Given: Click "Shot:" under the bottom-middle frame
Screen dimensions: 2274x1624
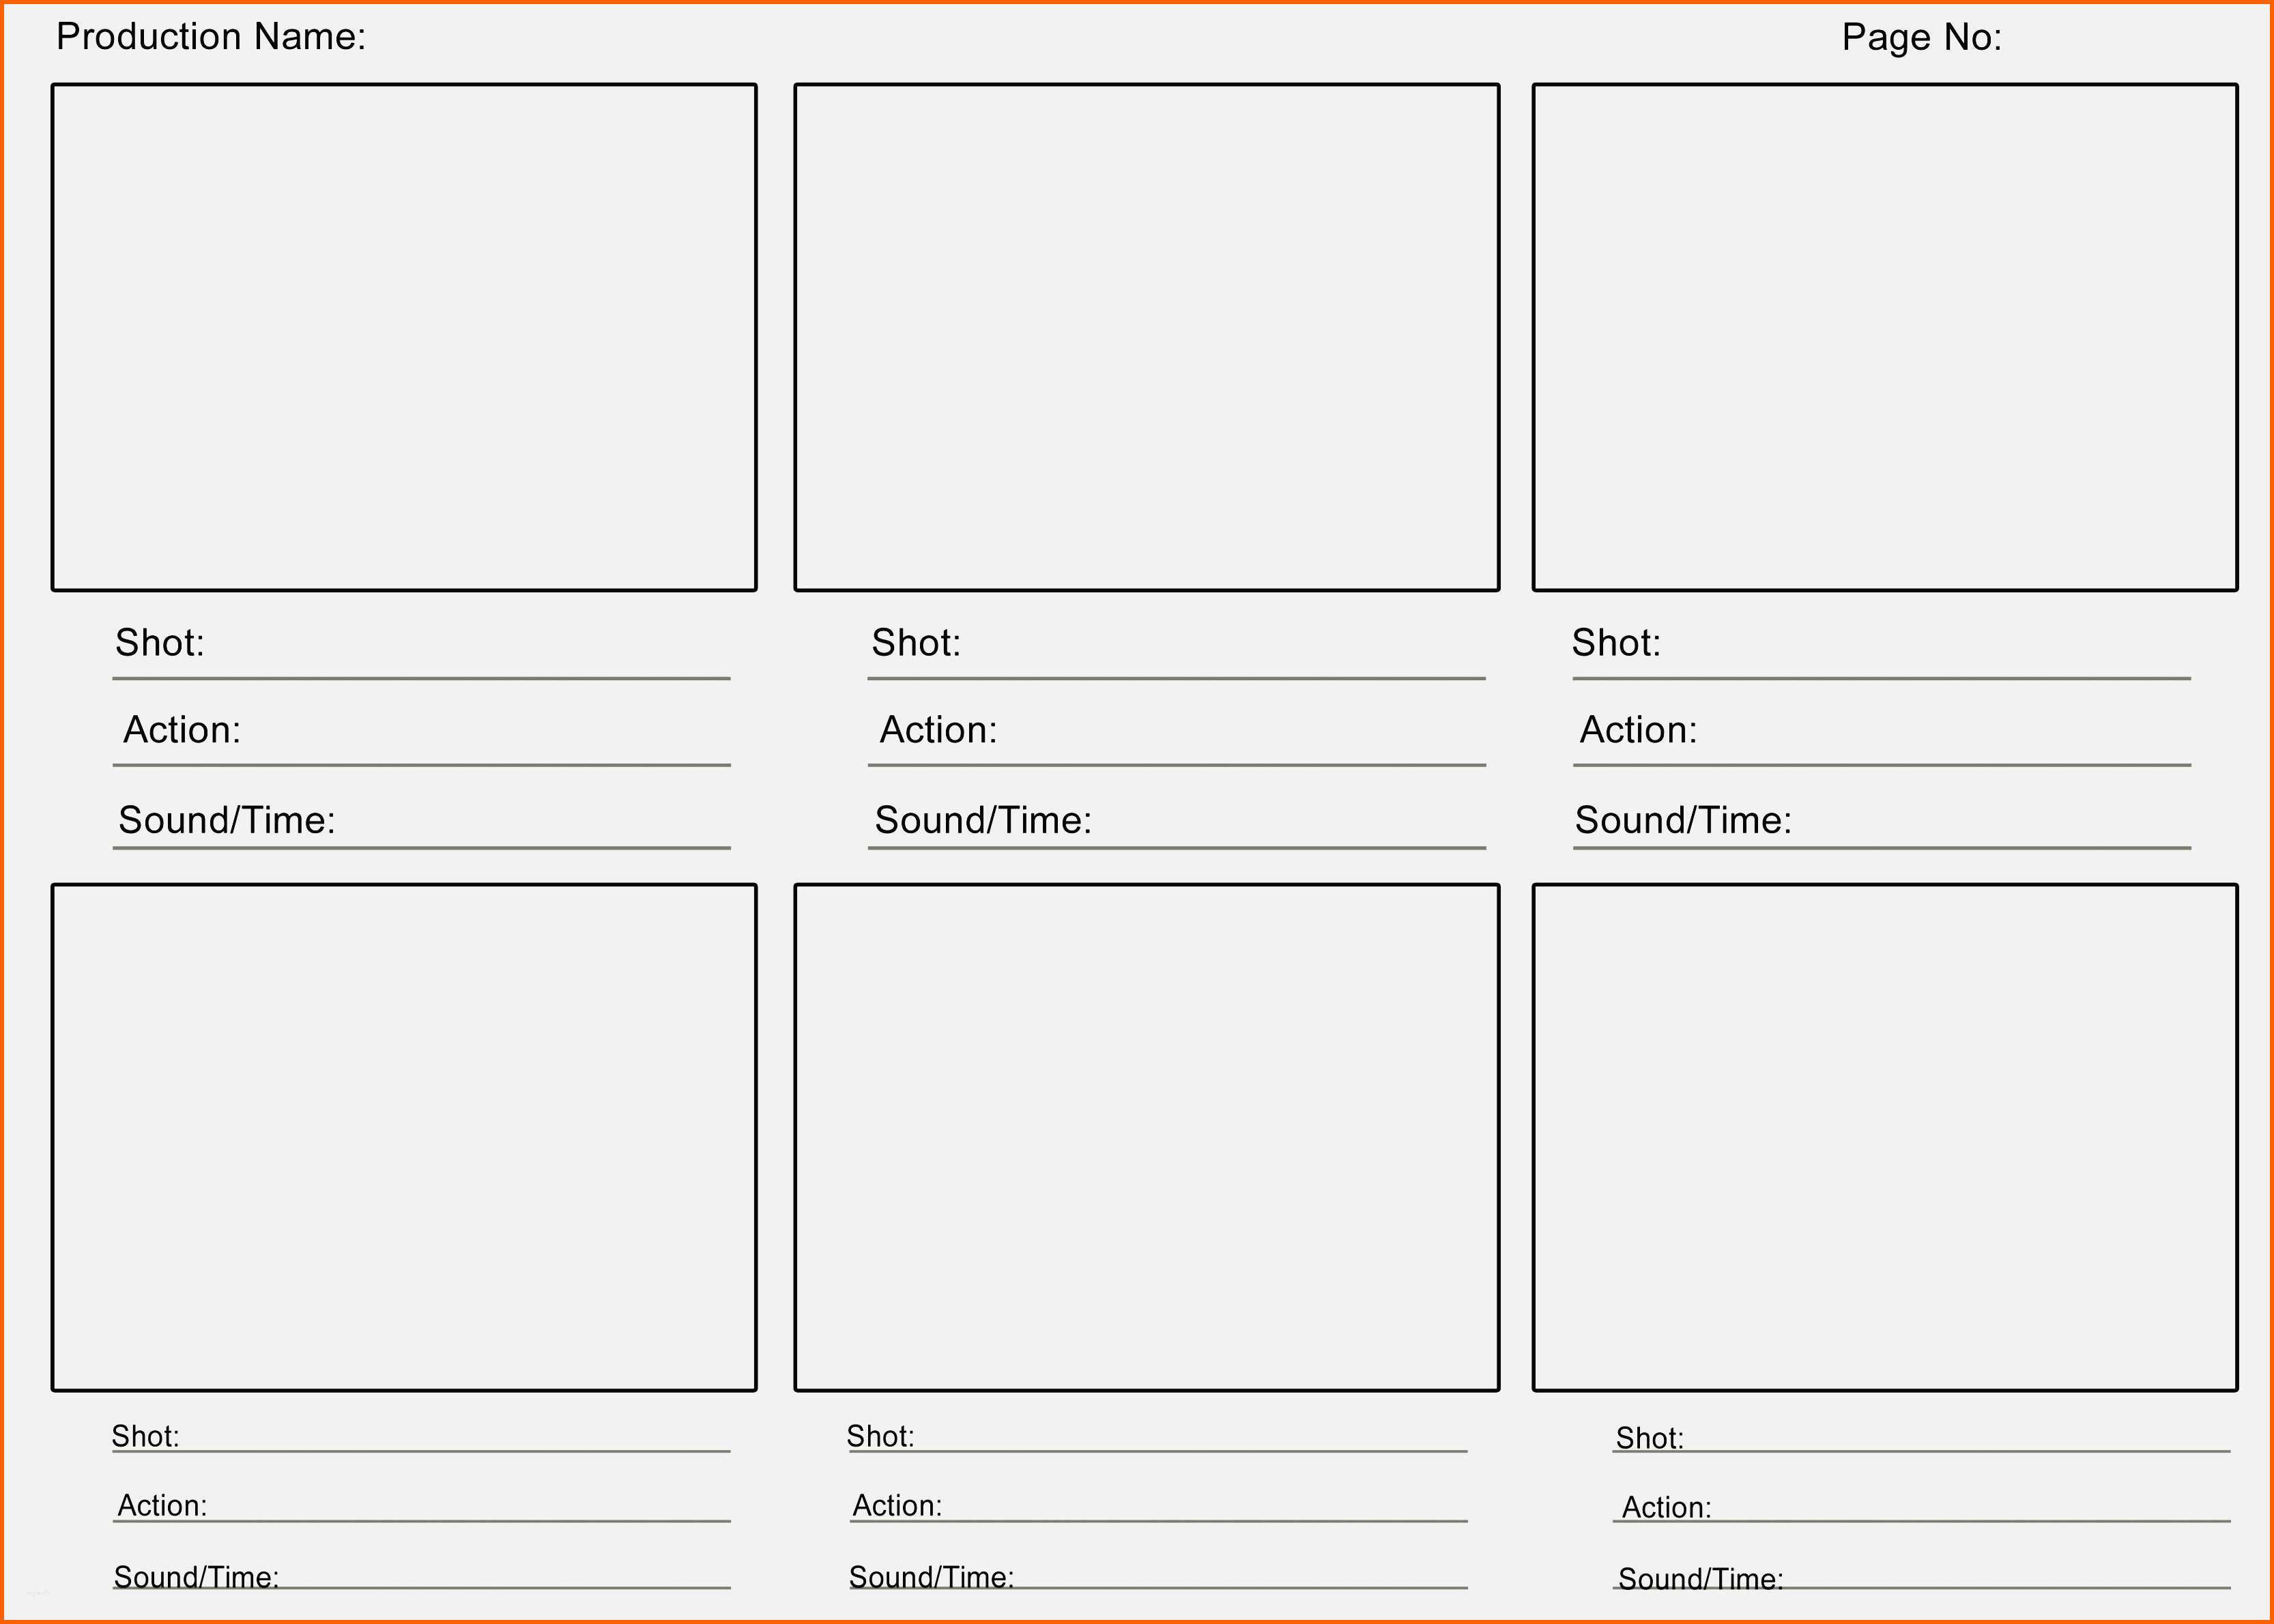Looking at the screenshot, I should [880, 1437].
